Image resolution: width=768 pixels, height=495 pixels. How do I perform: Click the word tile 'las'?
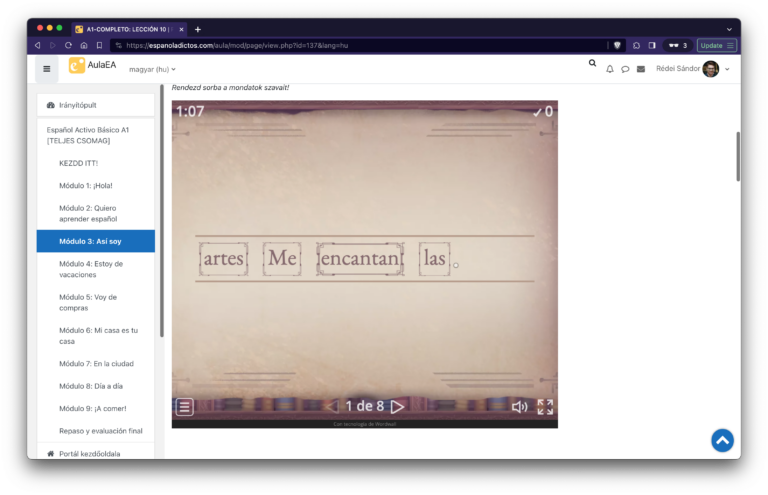[434, 259]
